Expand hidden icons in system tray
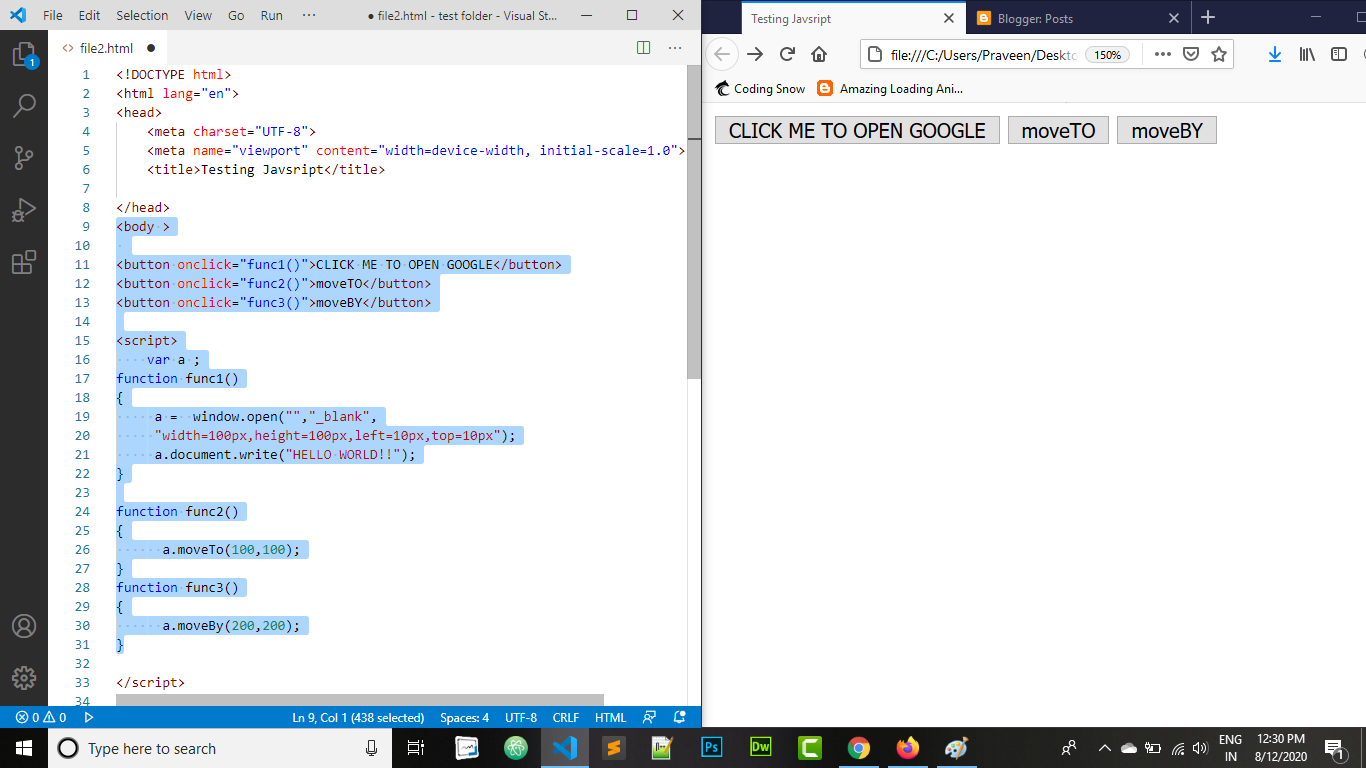Image resolution: width=1366 pixels, height=768 pixels. tap(1104, 748)
